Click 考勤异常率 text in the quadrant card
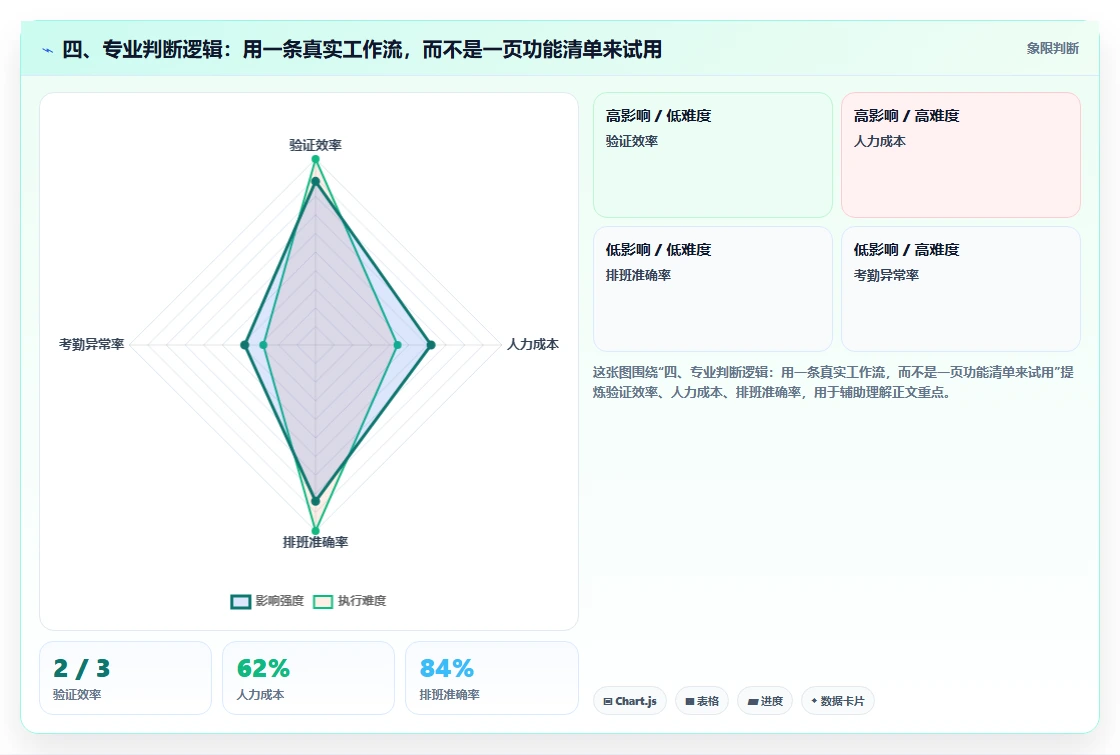The image size is (1120, 755). (x=886, y=275)
